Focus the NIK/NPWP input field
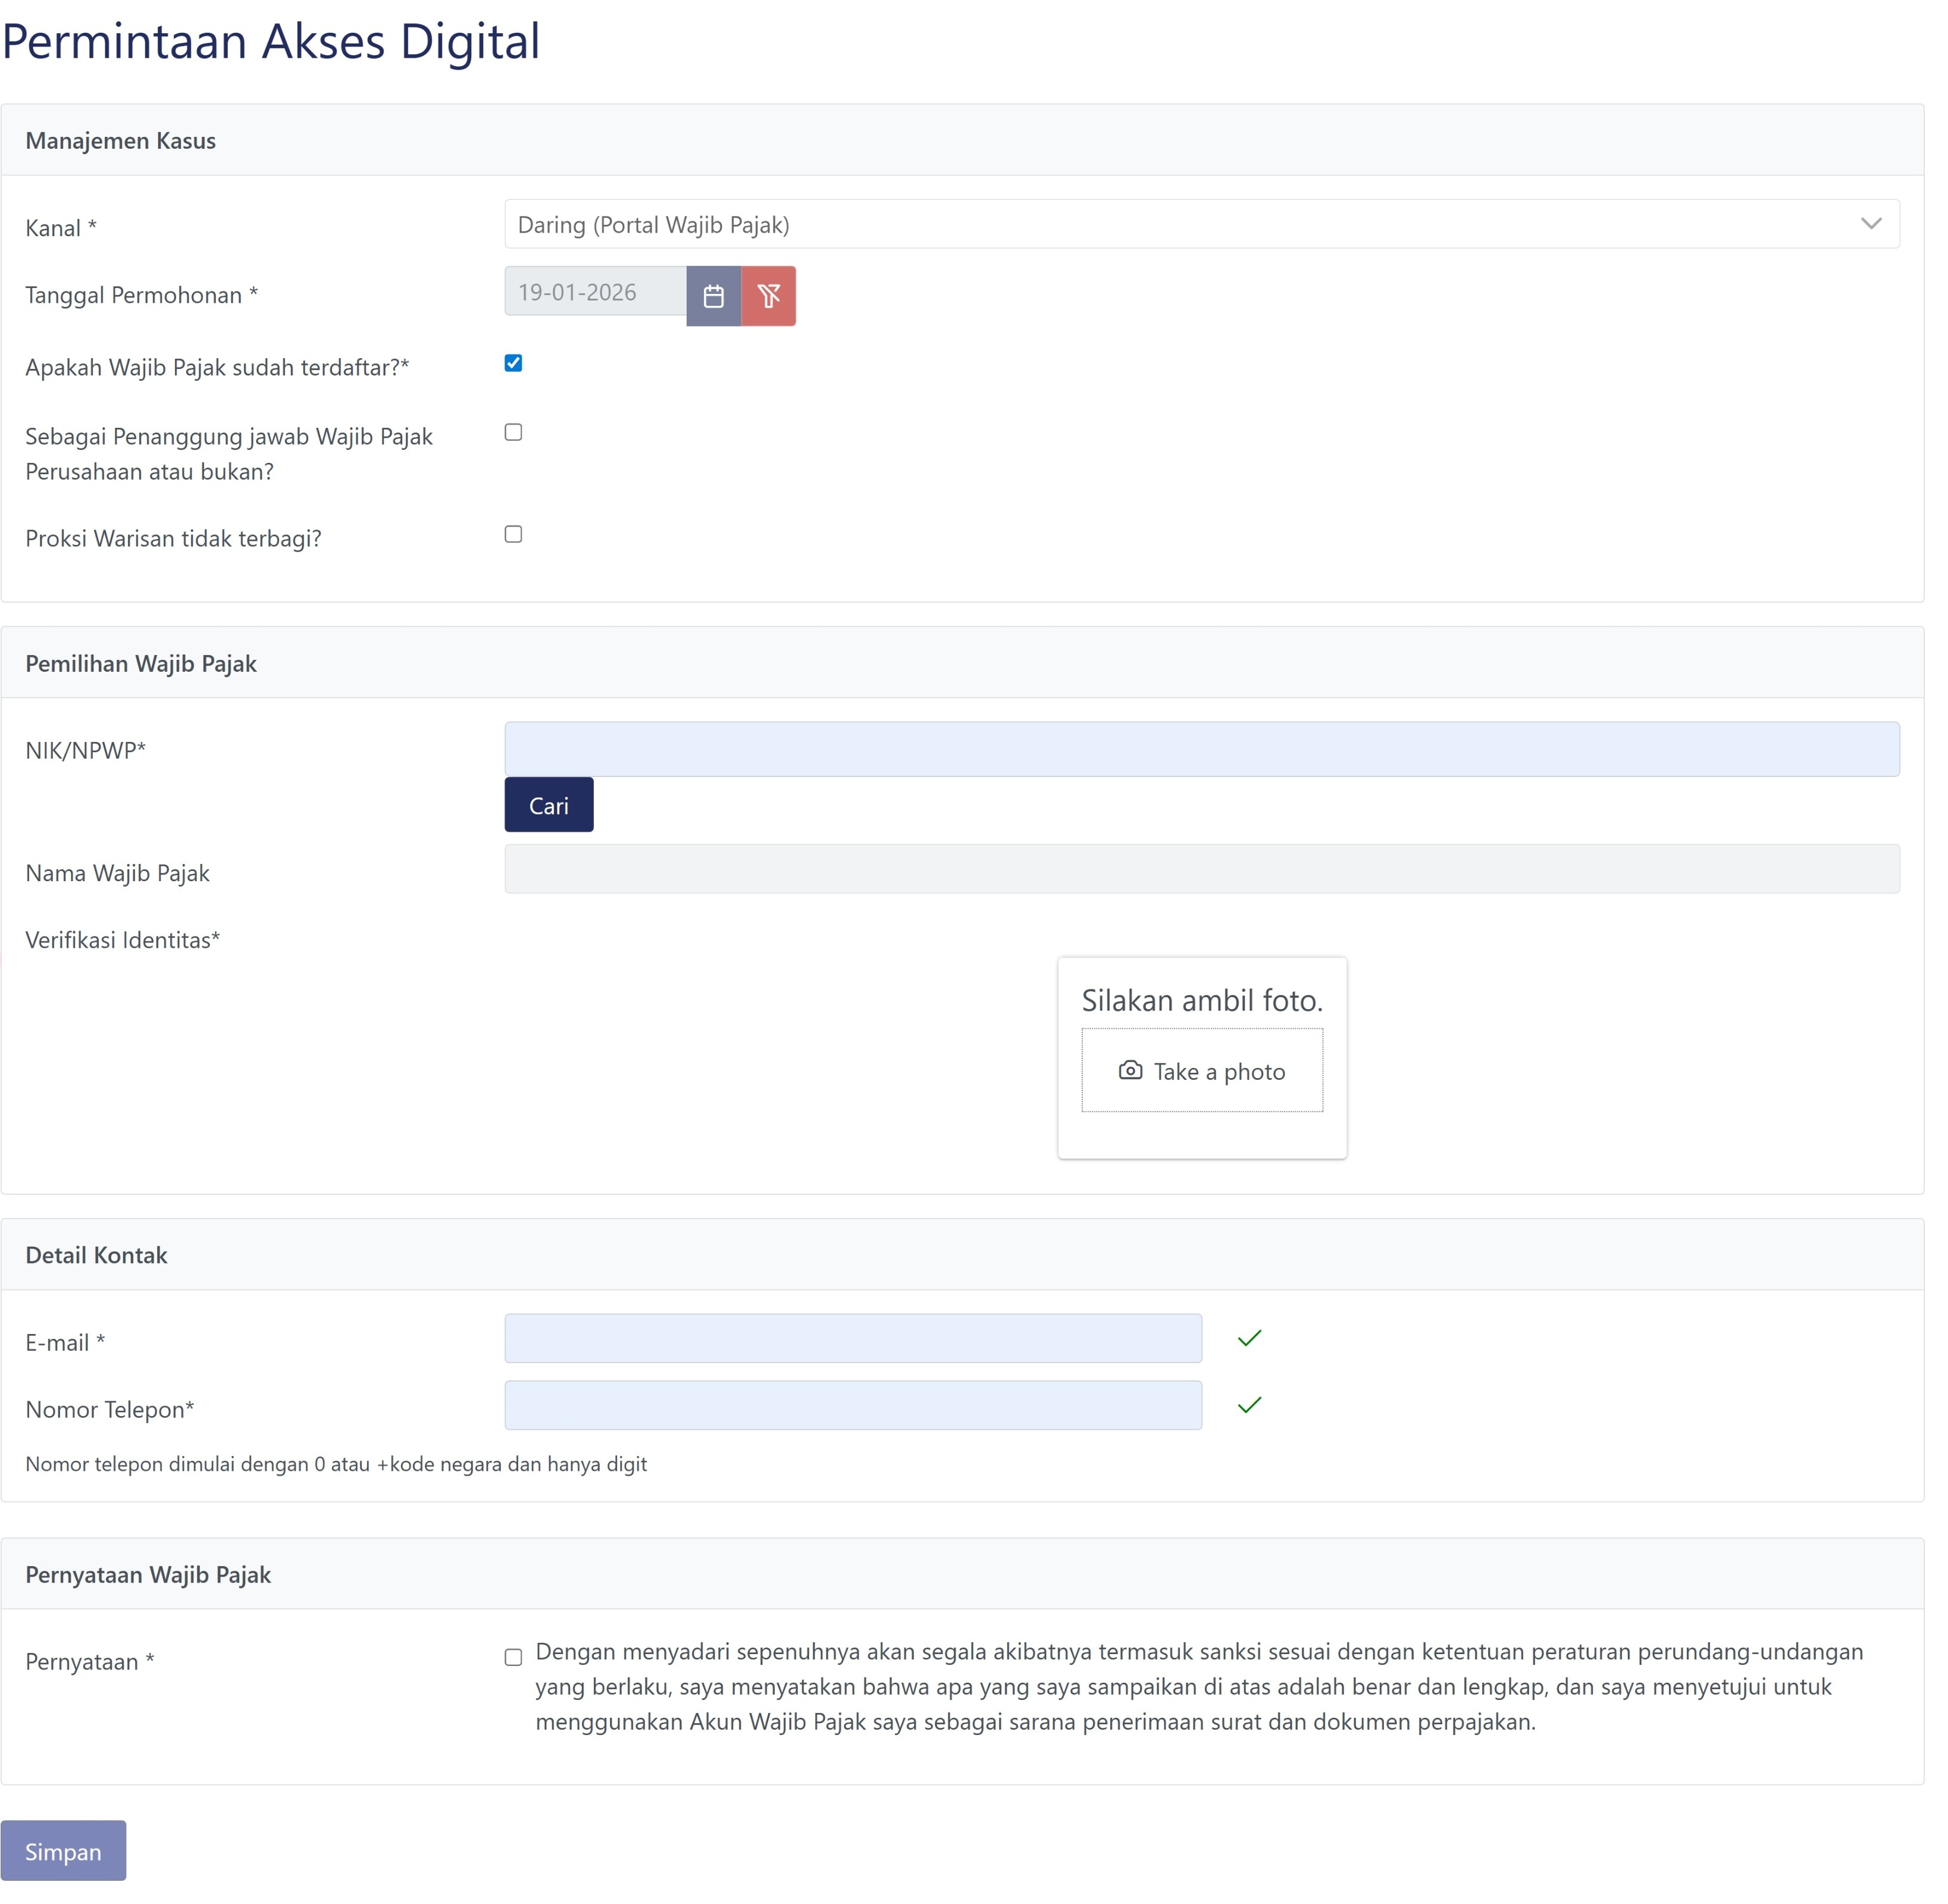Viewport: 1948px width, 1904px height. [x=1201, y=749]
